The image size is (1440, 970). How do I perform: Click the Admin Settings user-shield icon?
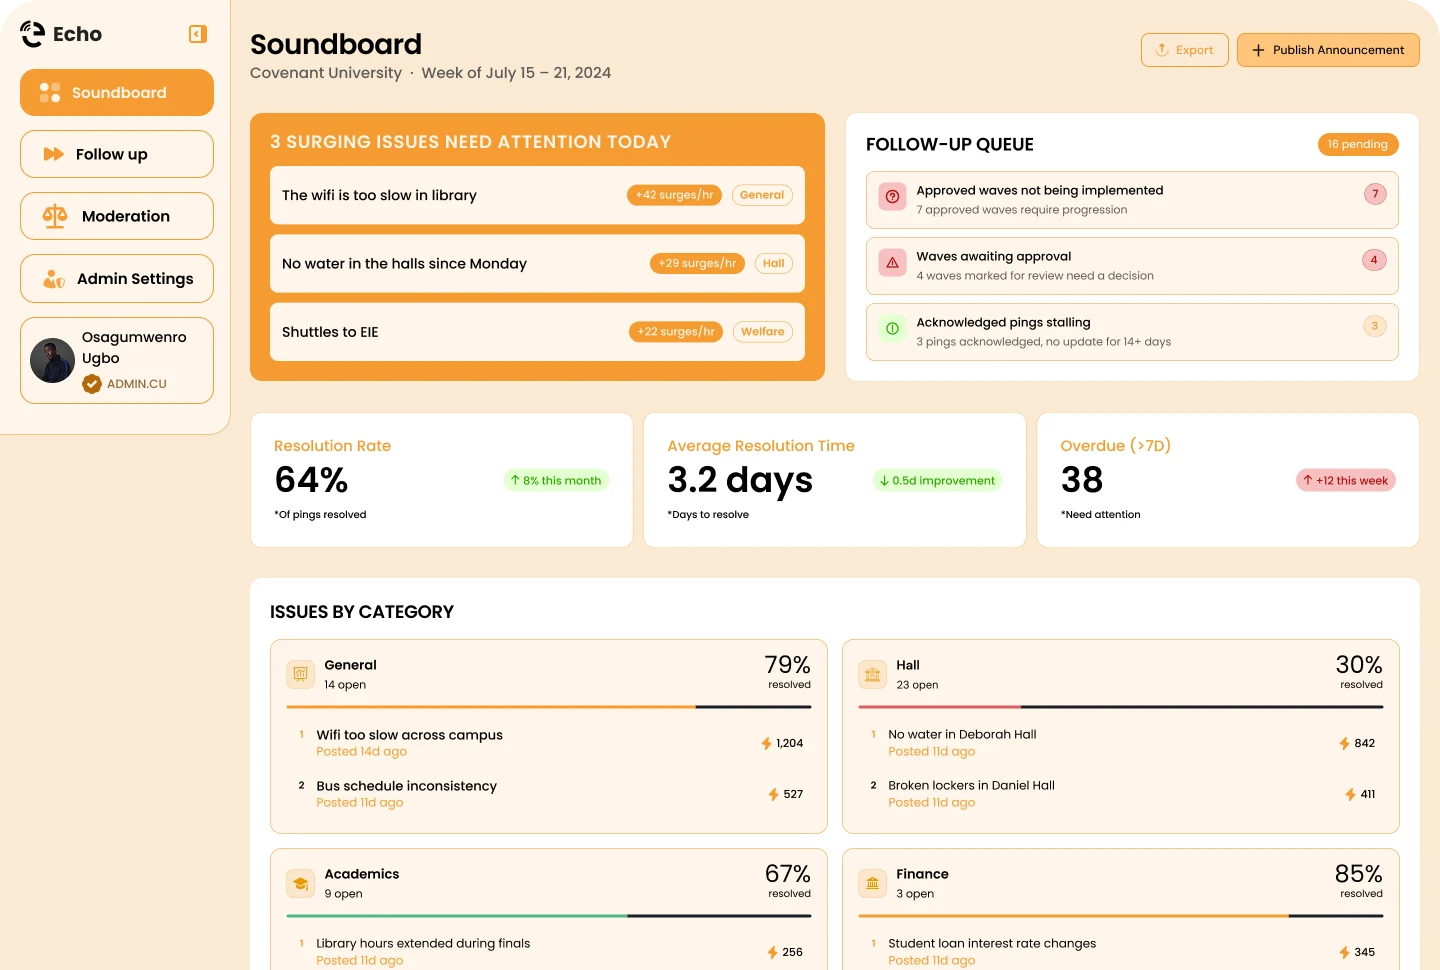(x=54, y=279)
